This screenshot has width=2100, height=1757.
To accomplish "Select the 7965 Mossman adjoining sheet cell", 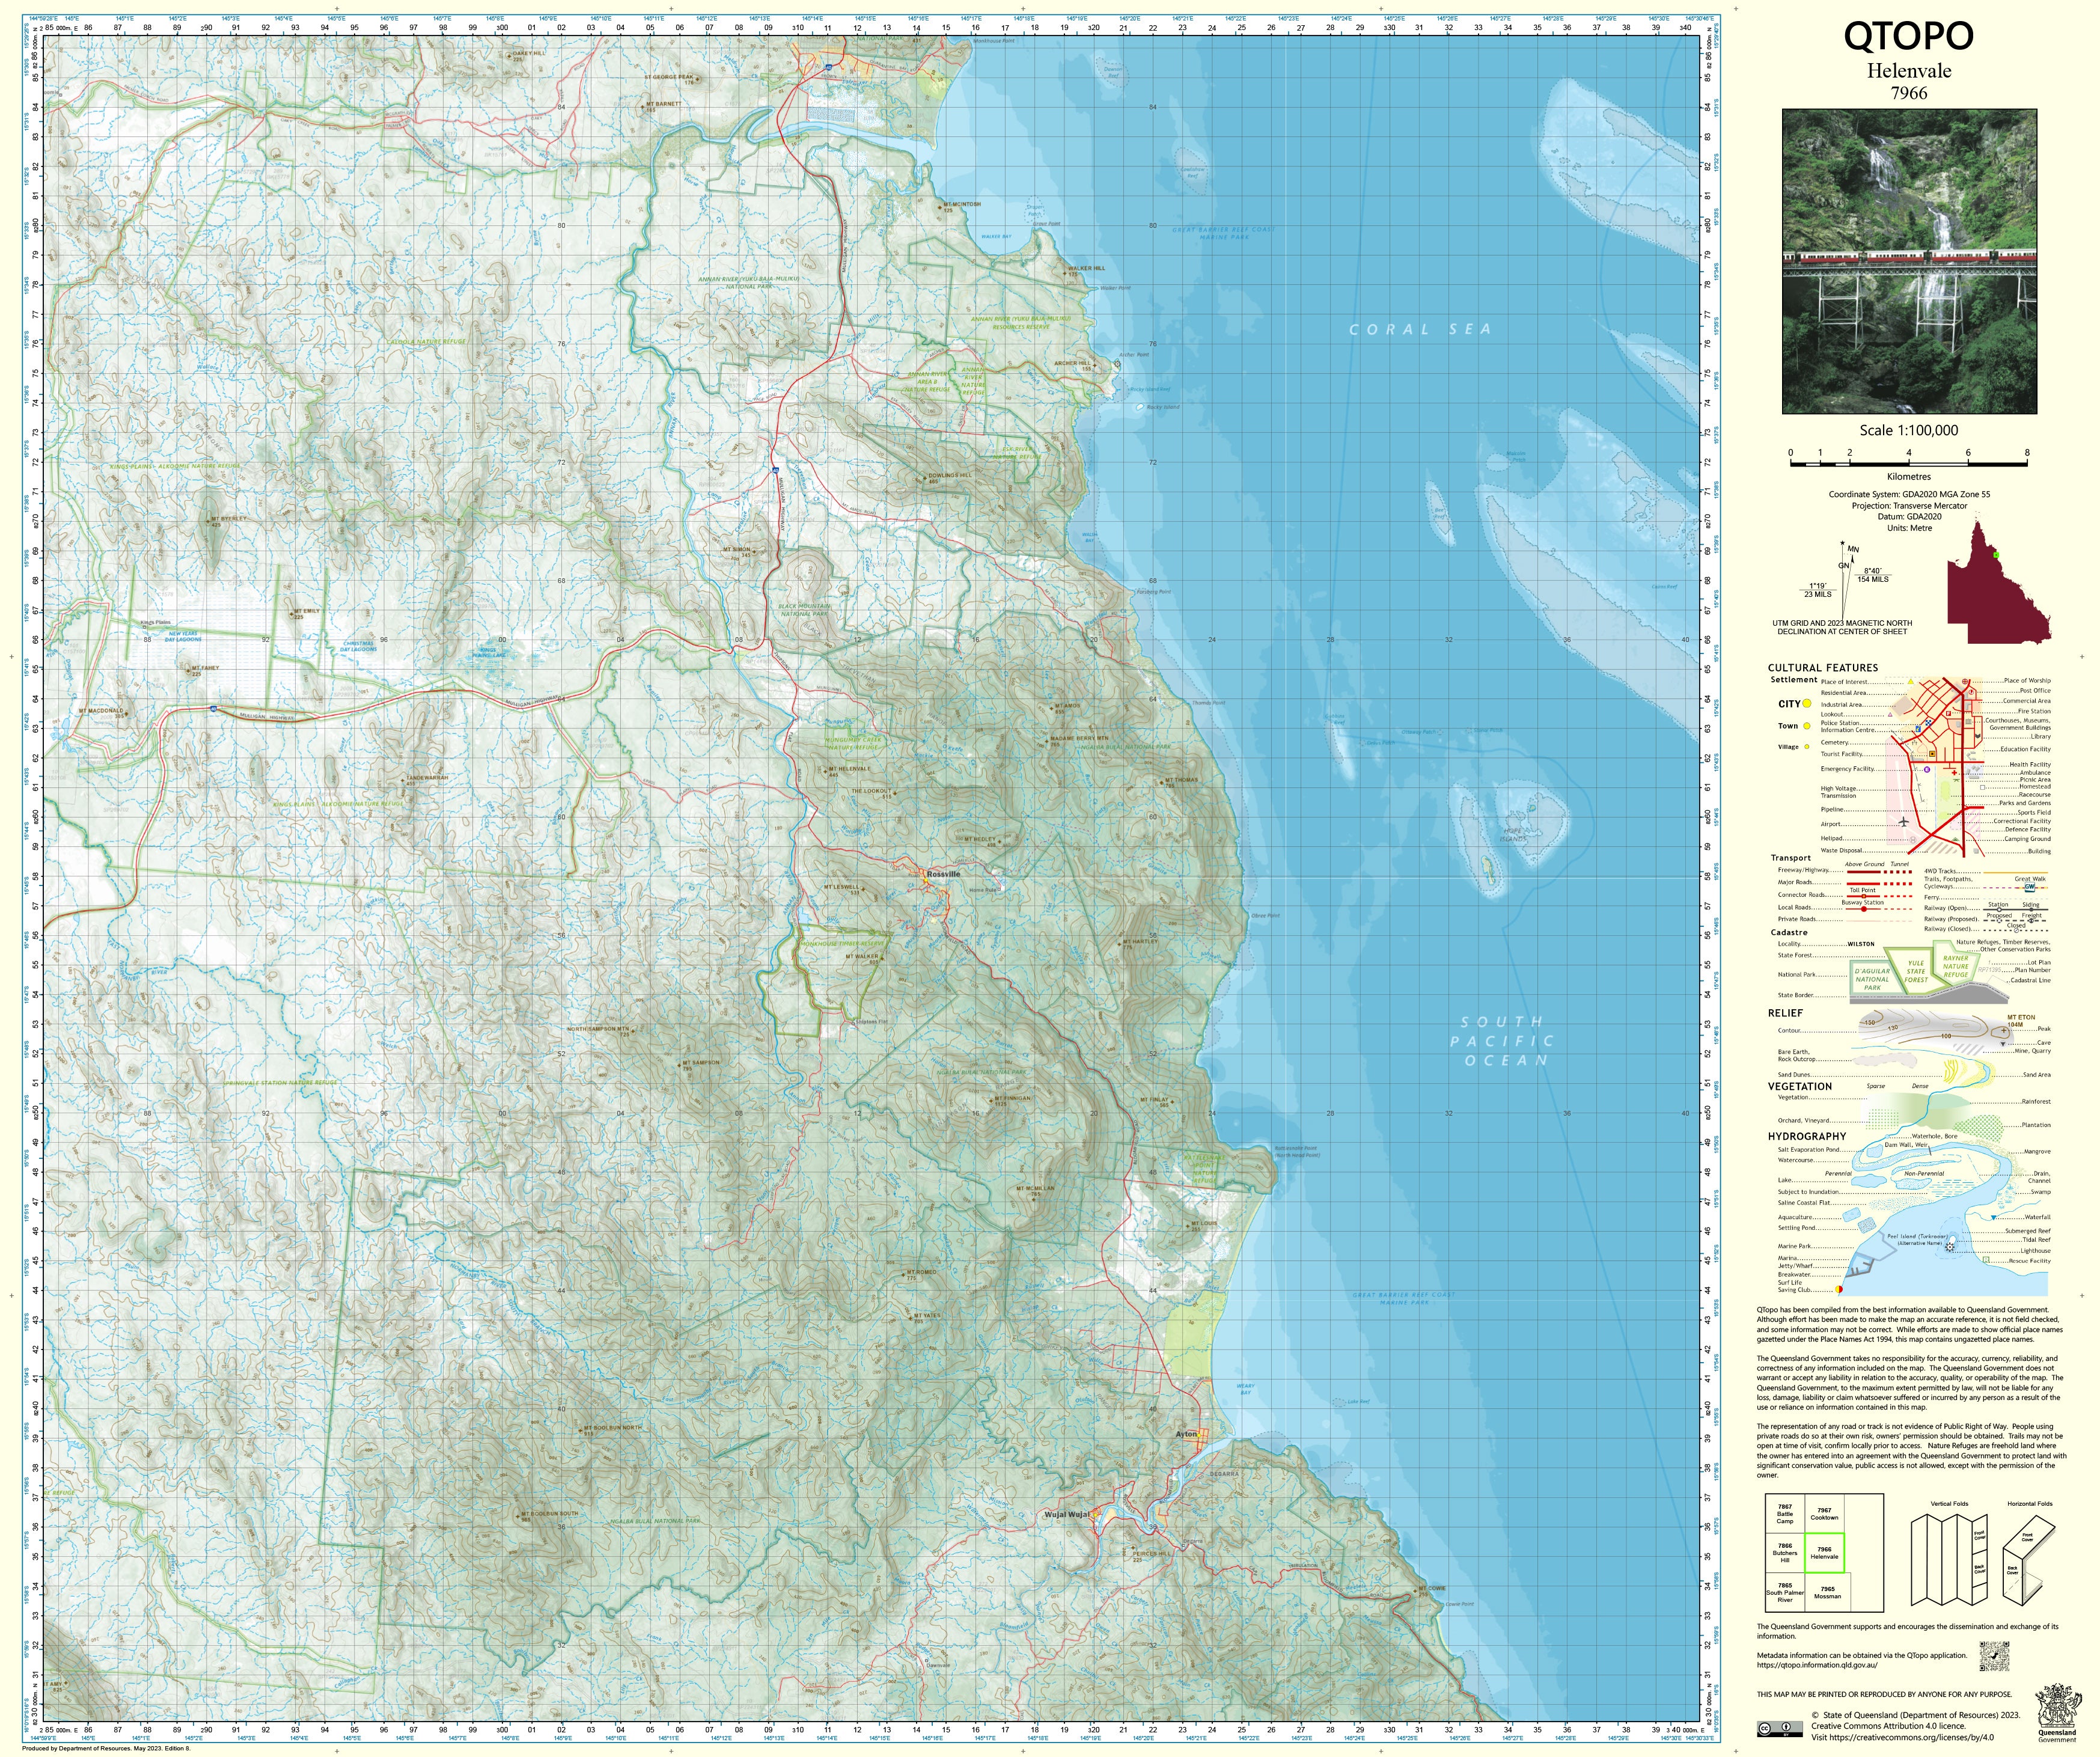I will coord(1827,1592).
